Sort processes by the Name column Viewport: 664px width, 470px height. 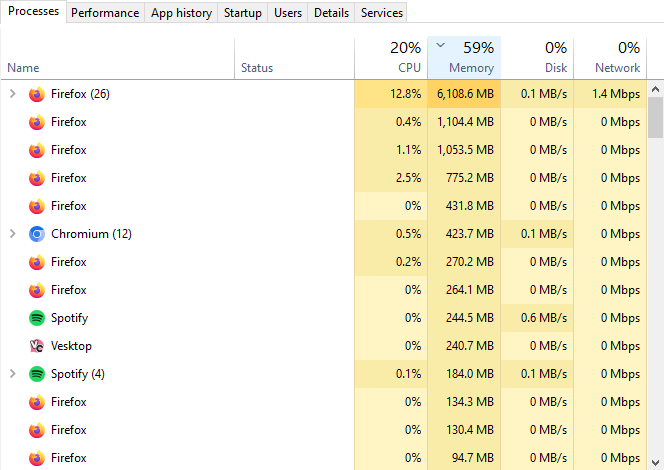pyautogui.click(x=117, y=58)
